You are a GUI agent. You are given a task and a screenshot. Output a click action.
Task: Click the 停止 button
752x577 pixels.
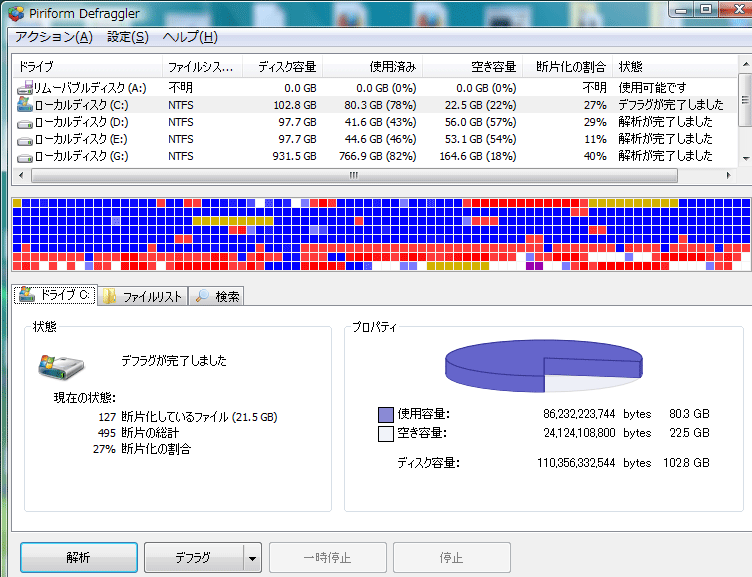point(451,557)
